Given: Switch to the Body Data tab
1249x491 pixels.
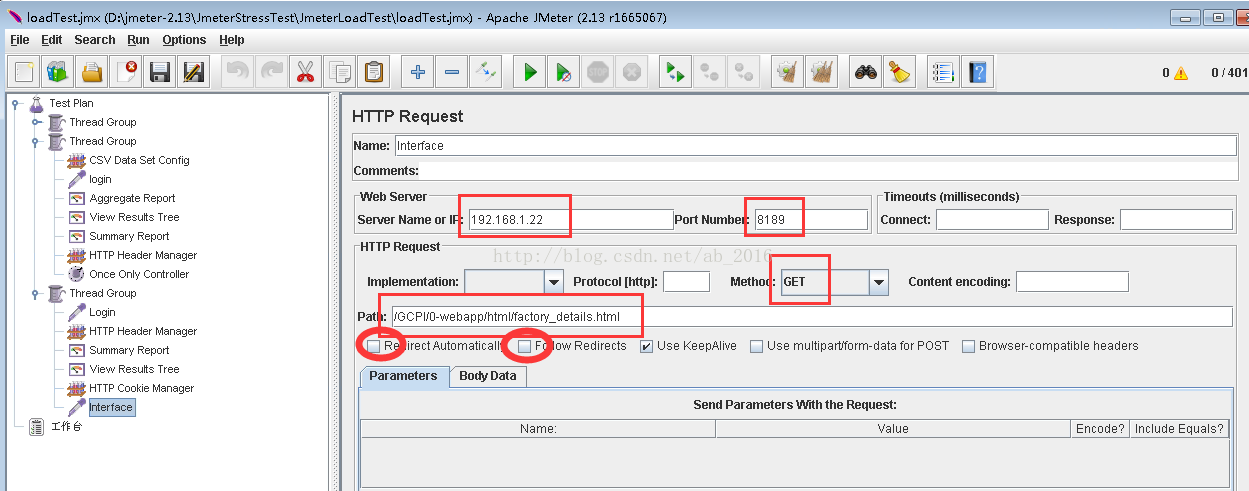Looking at the screenshot, I should [x=488, y=376].
